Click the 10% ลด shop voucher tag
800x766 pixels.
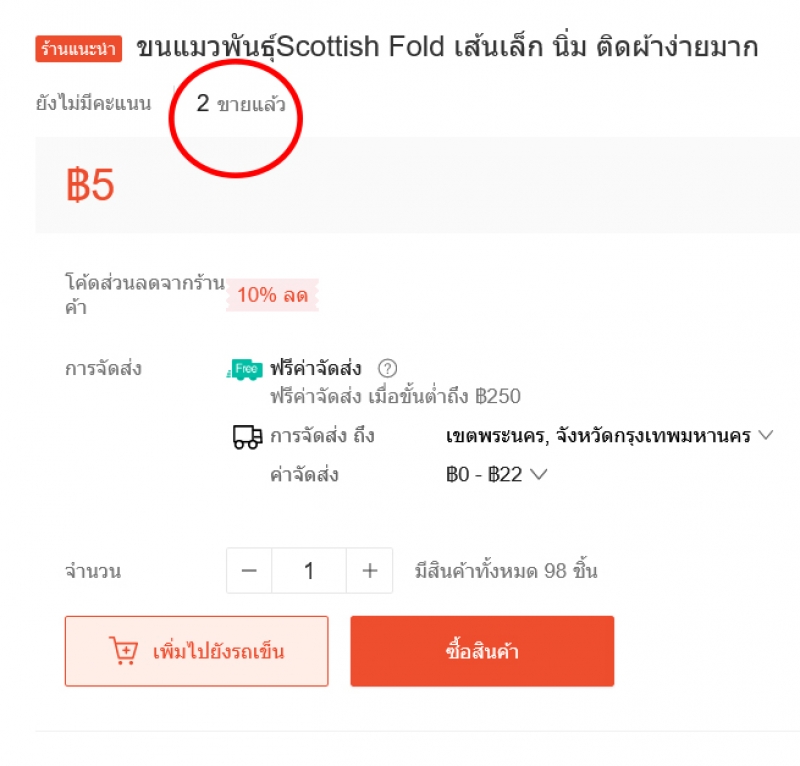(271, 295)
